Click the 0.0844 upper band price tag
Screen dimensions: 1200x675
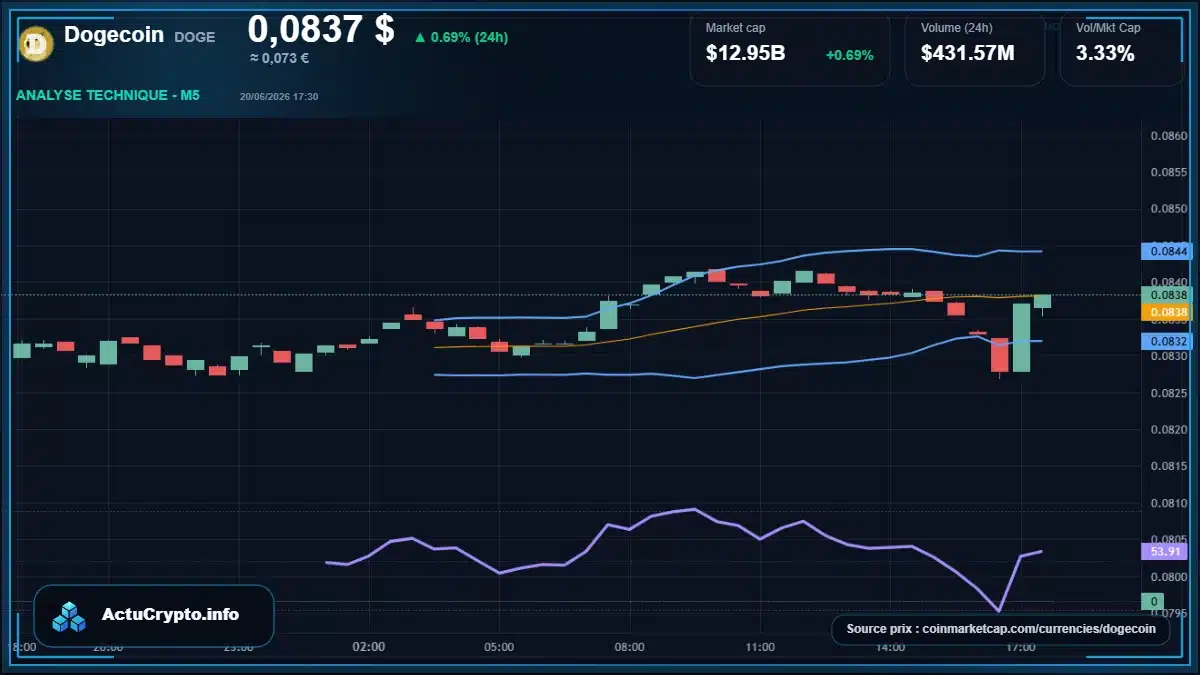point(1168,251)
